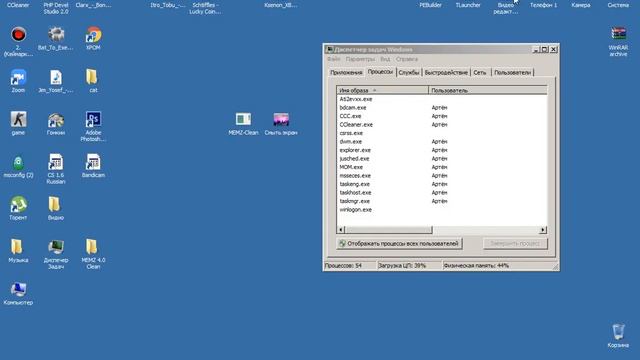Select the Bat_To_Exe gear icon
Screen dimensions: 640x360
(56, 34)
